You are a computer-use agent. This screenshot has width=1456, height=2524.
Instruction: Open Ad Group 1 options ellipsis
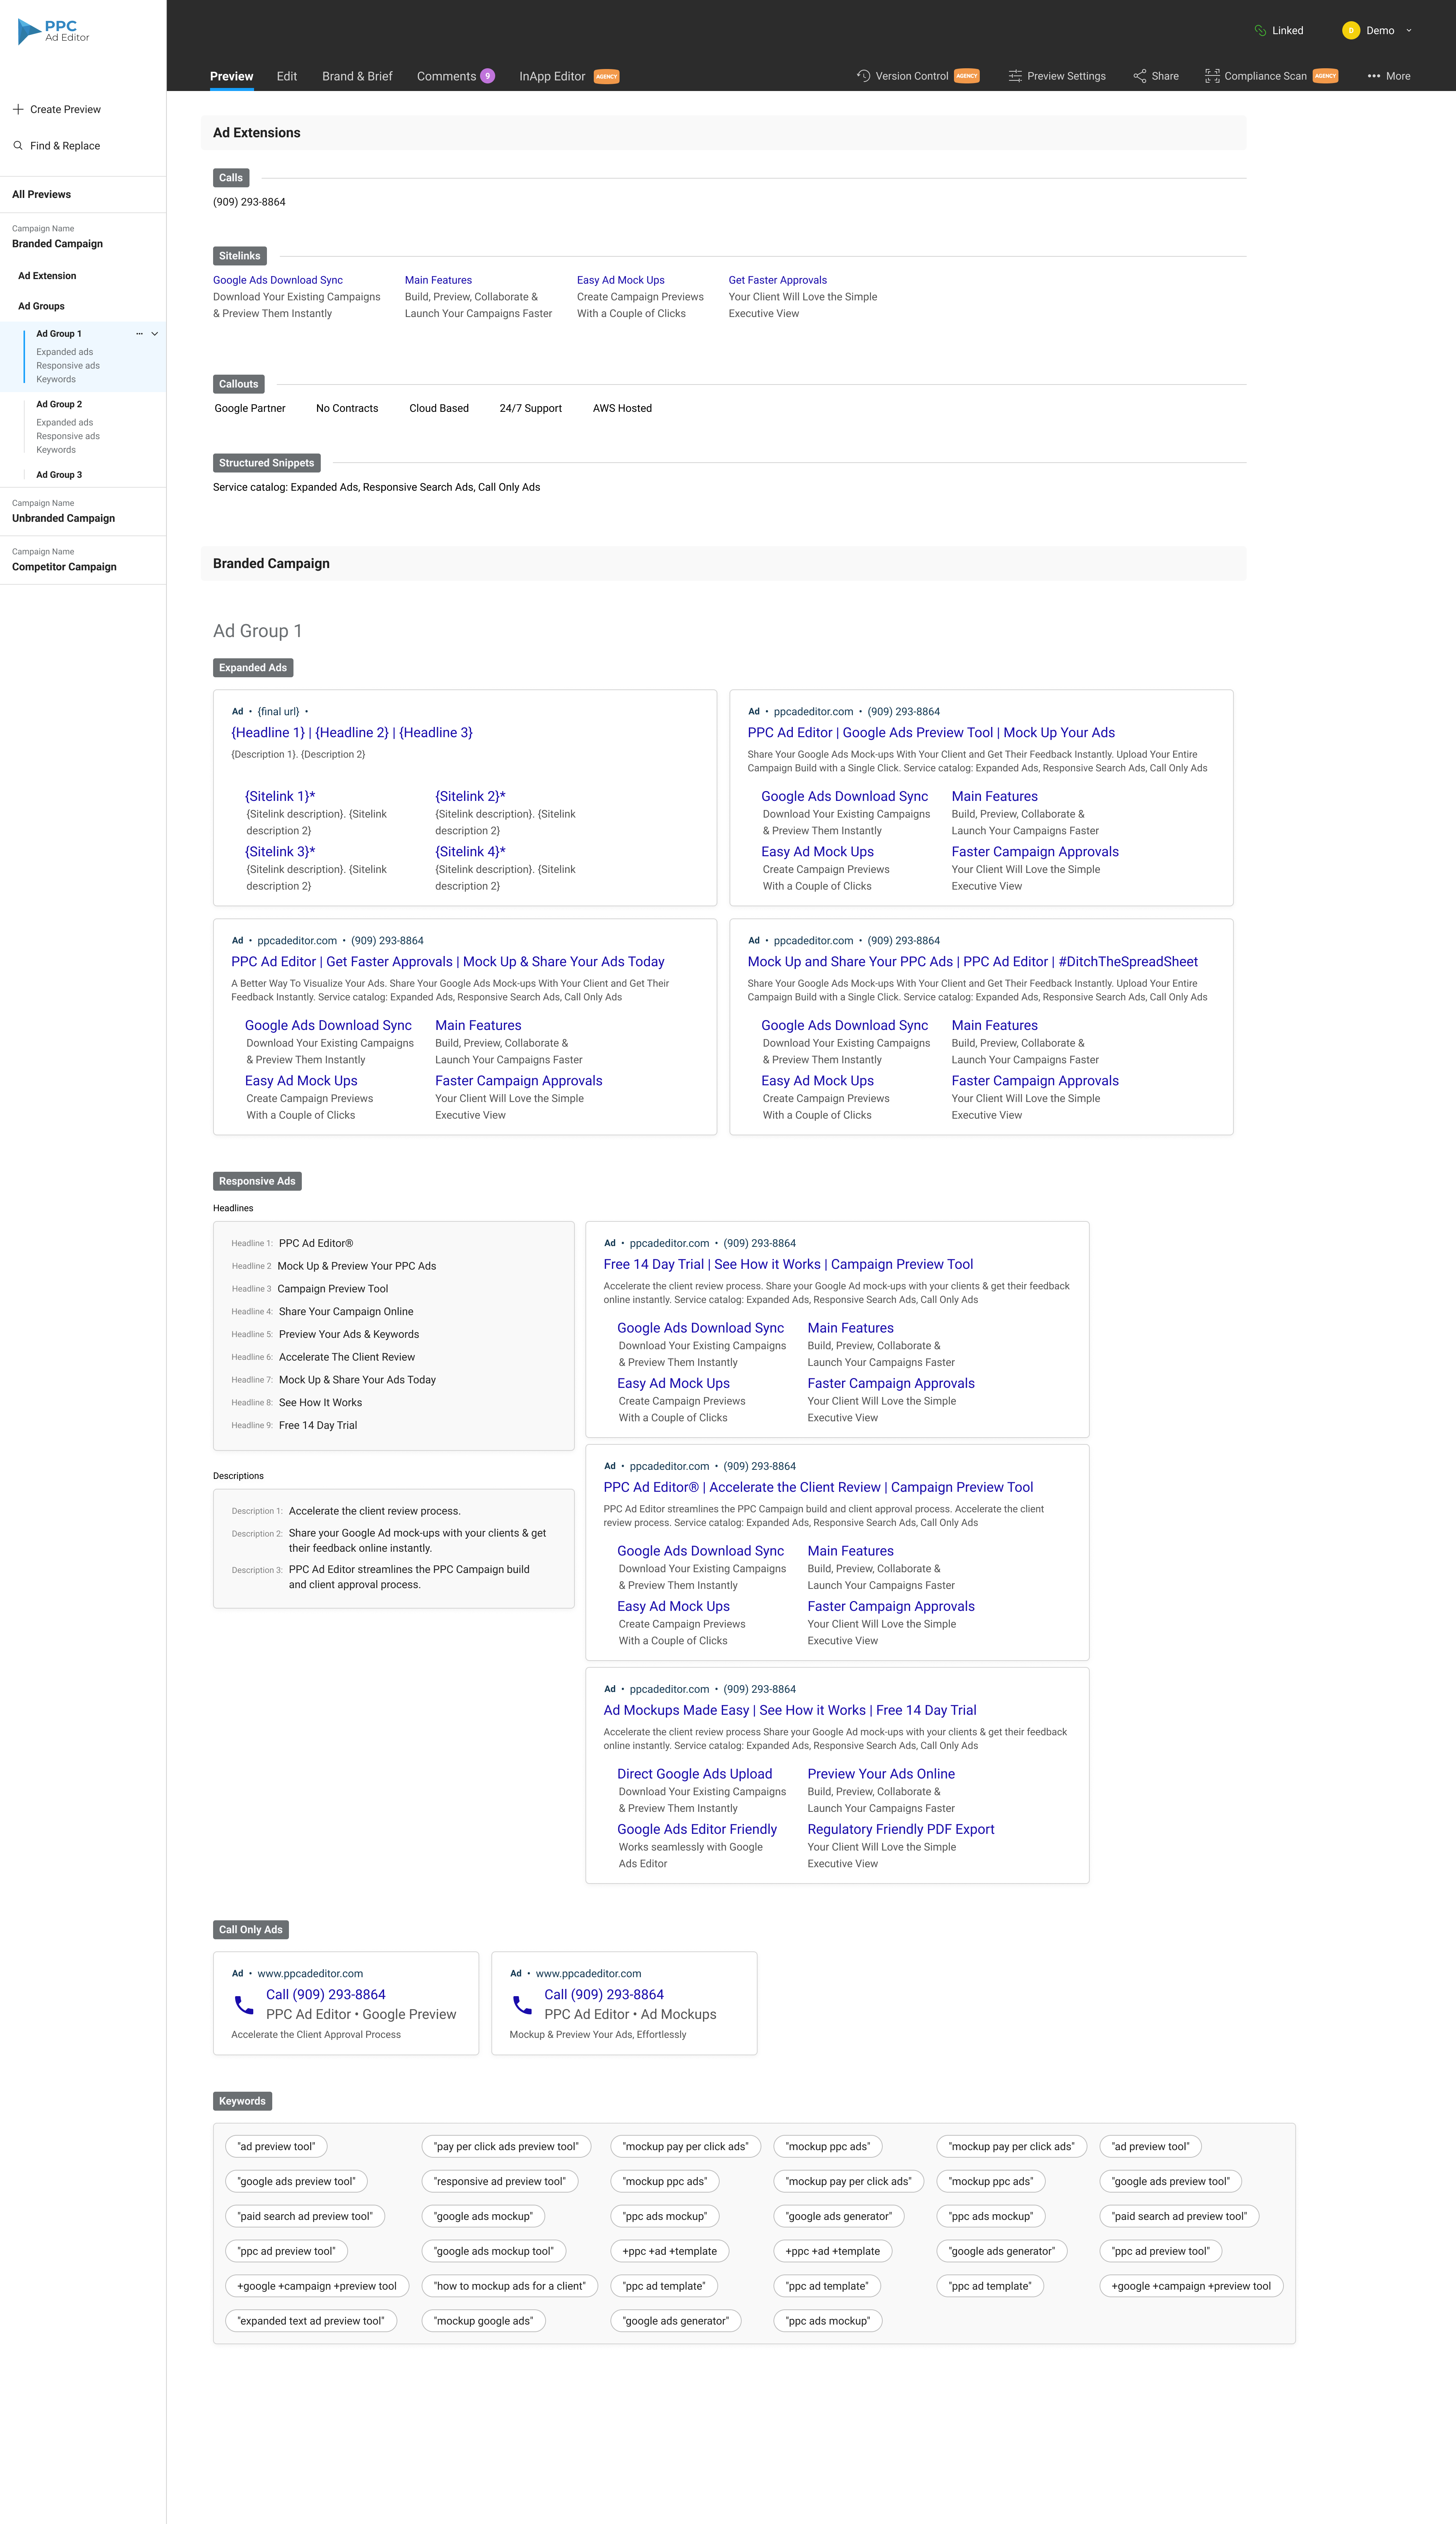pyautogui.click(x=139, y=334)
